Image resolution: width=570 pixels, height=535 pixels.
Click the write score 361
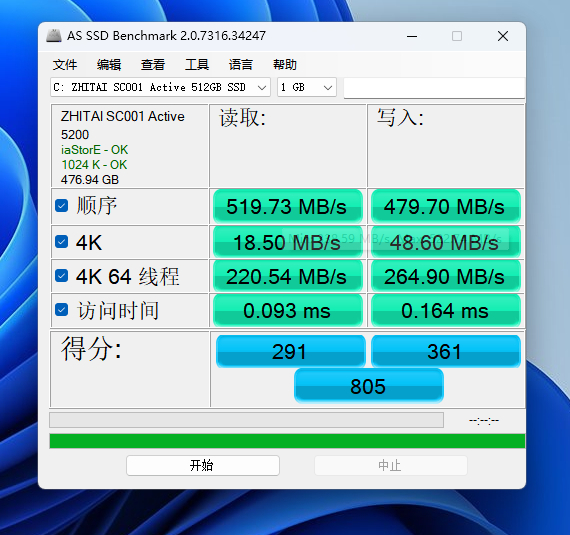click(446, 351)
